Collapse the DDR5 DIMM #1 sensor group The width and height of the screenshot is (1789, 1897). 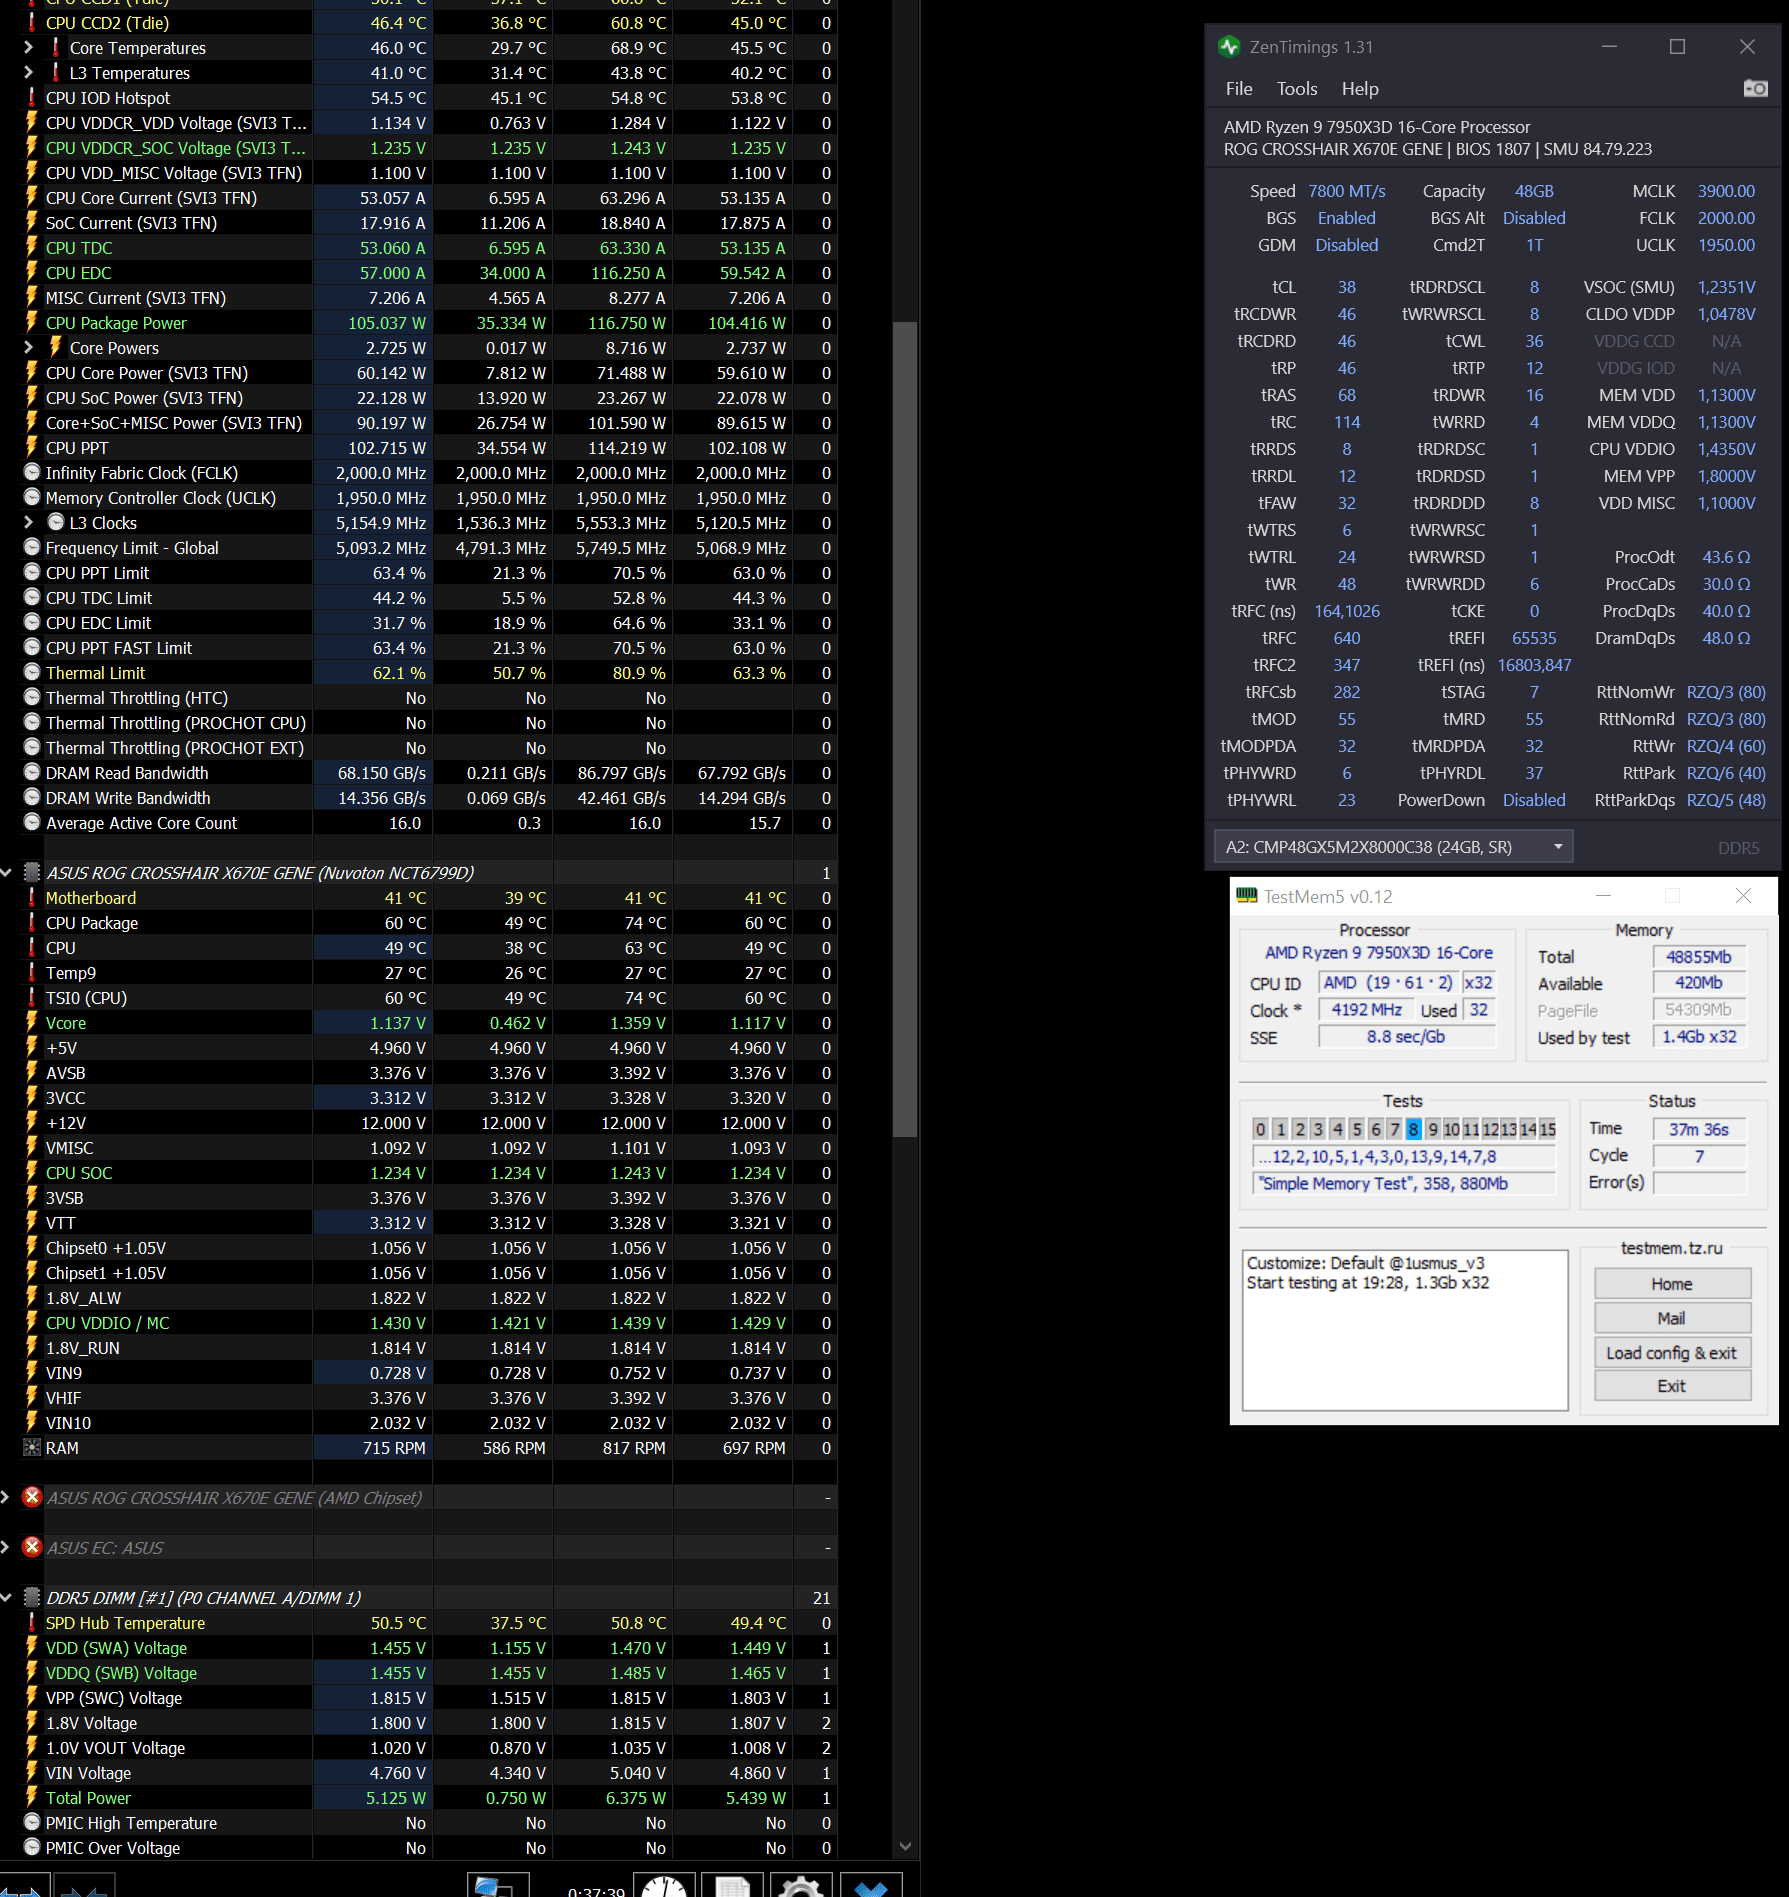tap(6, 1597)
